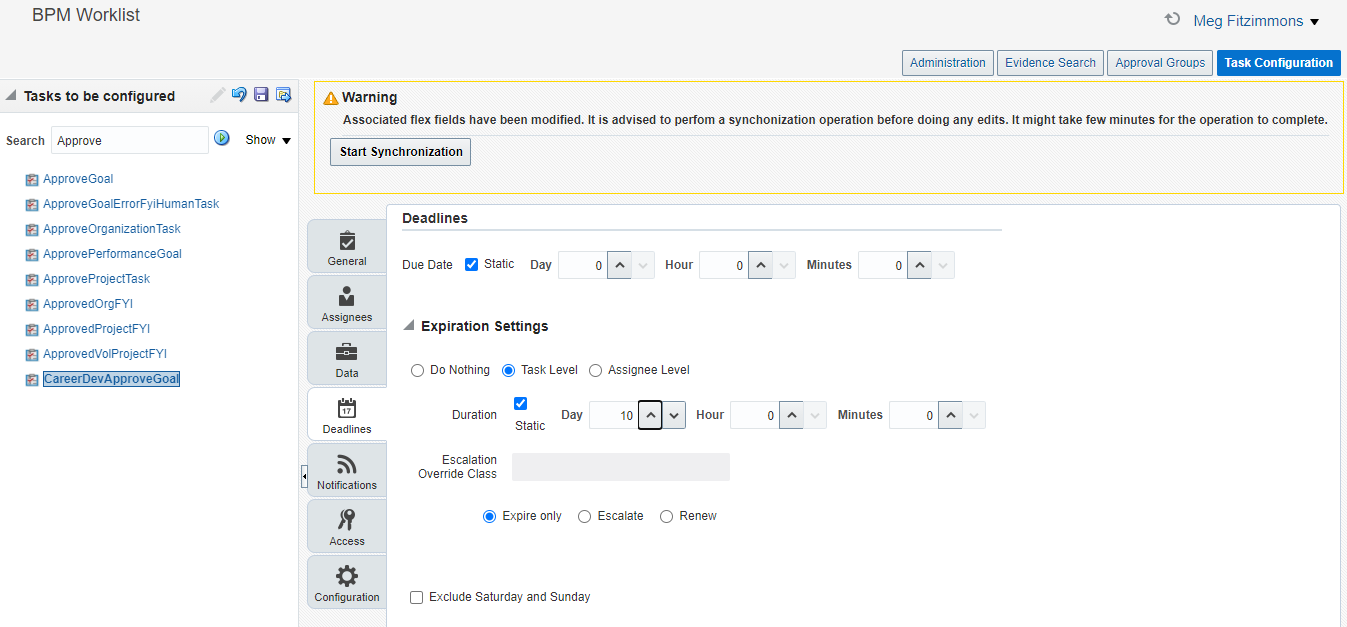Open the ApproveGoal task link
The height and width of the screenshot is (627, 1347).
coord(77,178)
